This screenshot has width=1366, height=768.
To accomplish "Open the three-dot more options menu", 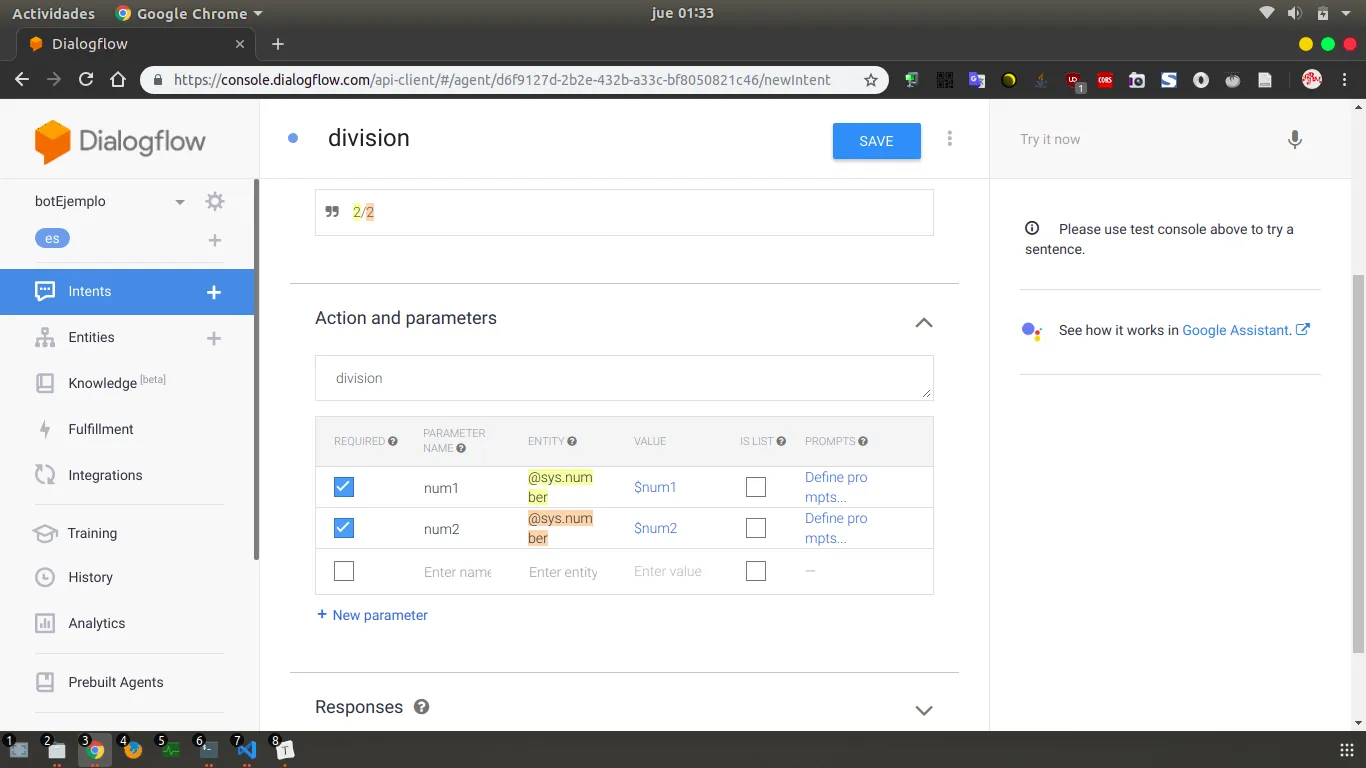I will [949, 139].
